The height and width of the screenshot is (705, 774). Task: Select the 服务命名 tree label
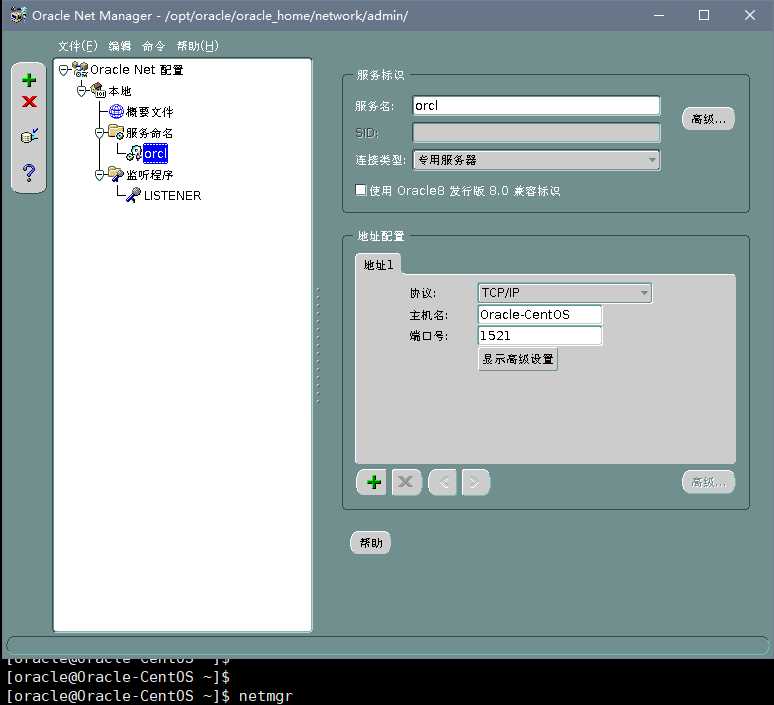150,133
